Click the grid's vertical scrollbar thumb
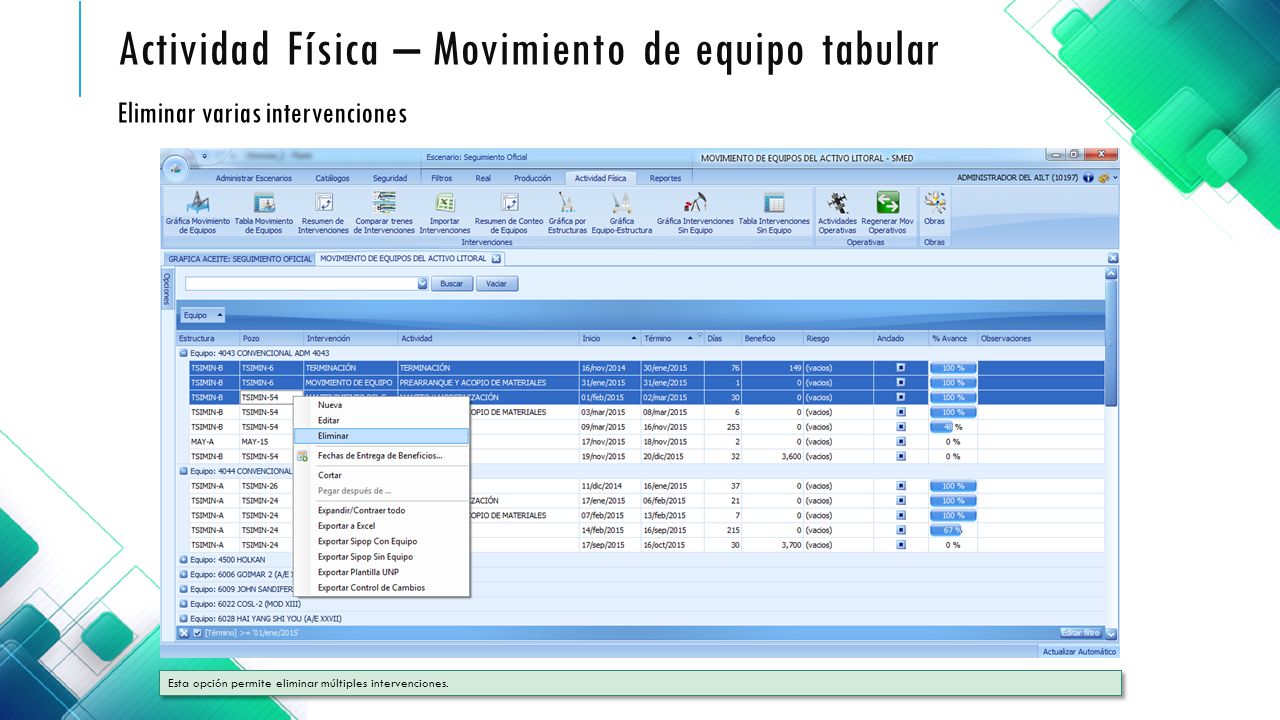1280x720 pixels. tap(1111, 343)
